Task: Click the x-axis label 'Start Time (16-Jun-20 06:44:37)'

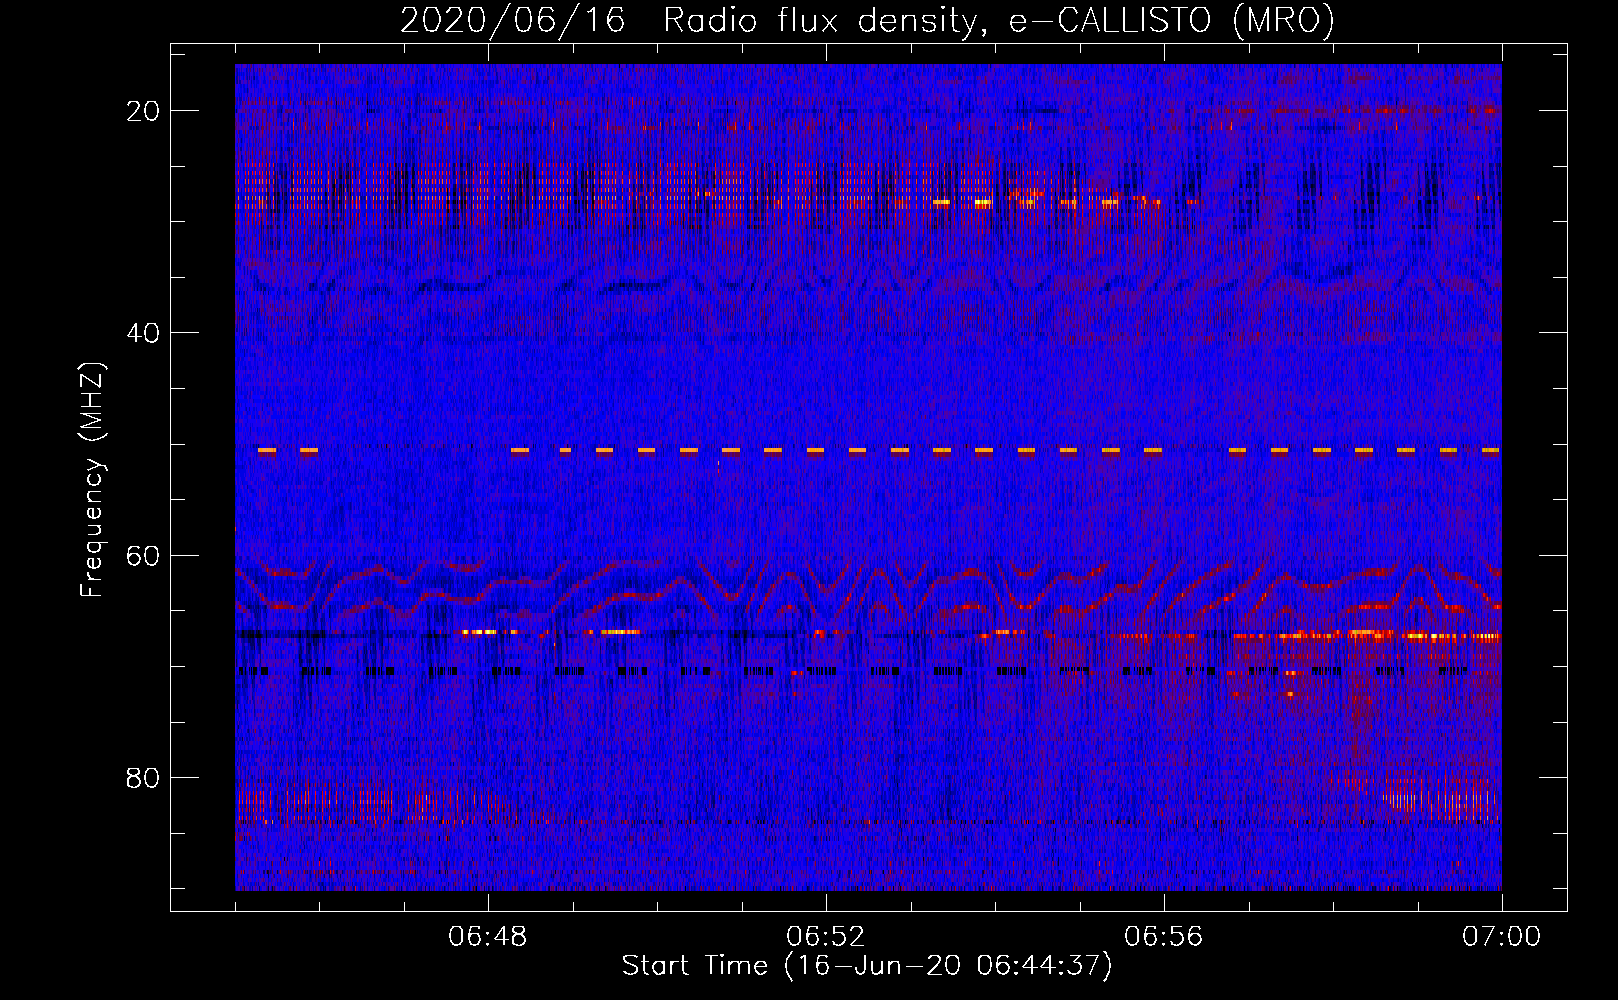Action: 867,966
